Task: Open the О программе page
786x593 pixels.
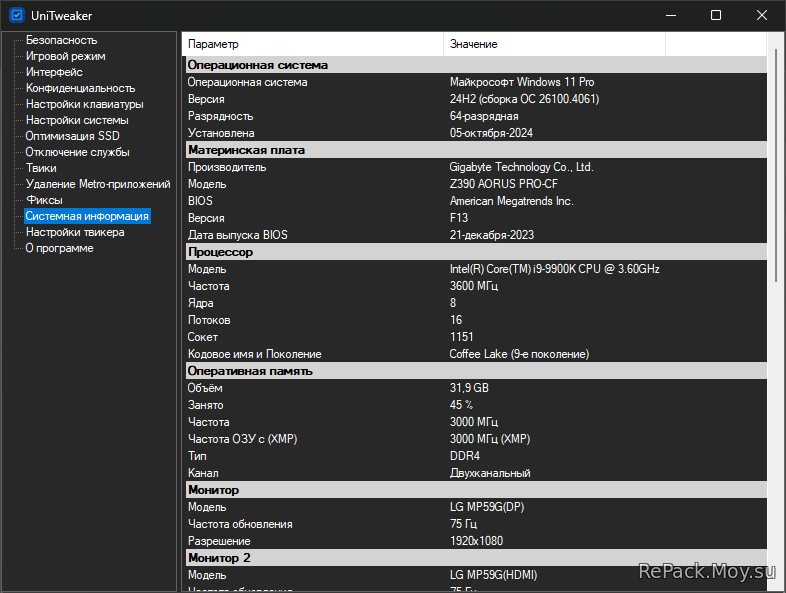Action: click(59, 248)
